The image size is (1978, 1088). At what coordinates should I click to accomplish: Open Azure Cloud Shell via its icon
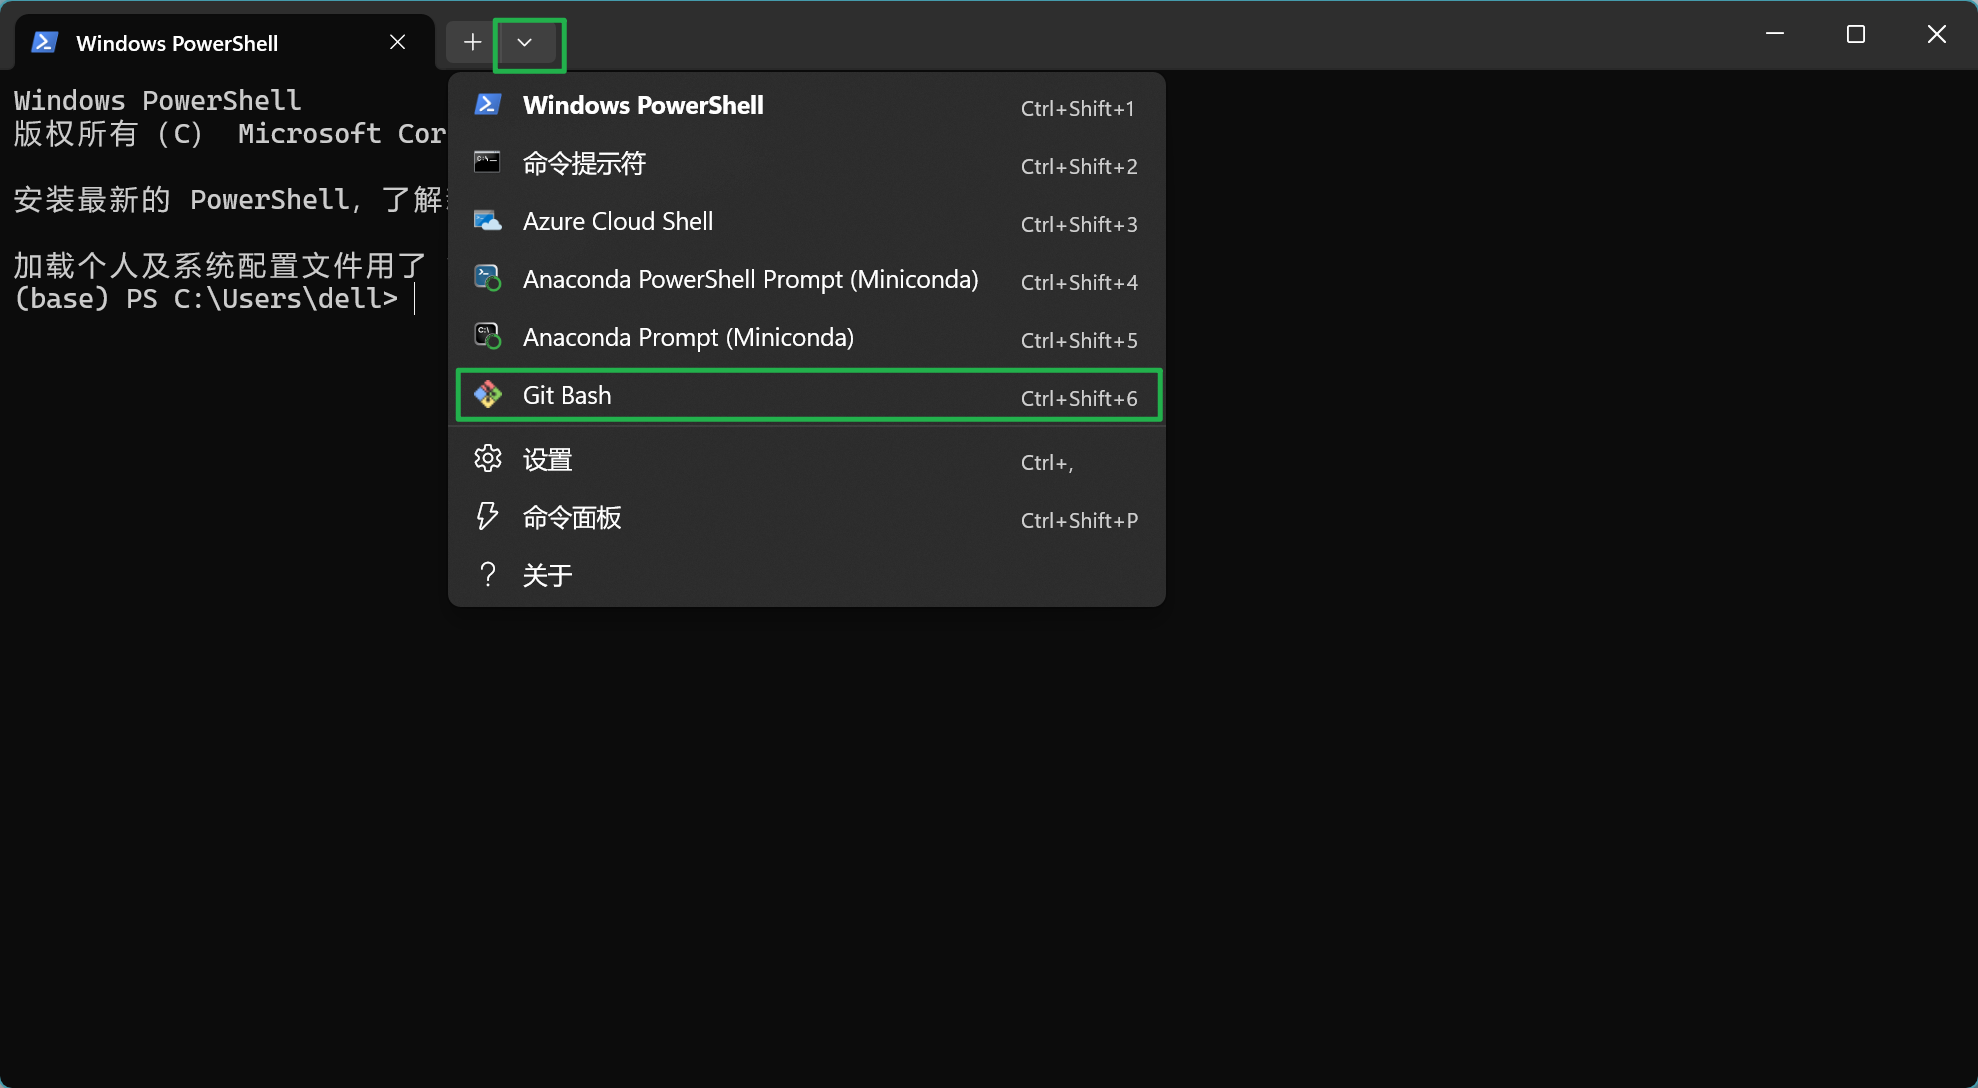pyautogui.click(x=488, y=220)
